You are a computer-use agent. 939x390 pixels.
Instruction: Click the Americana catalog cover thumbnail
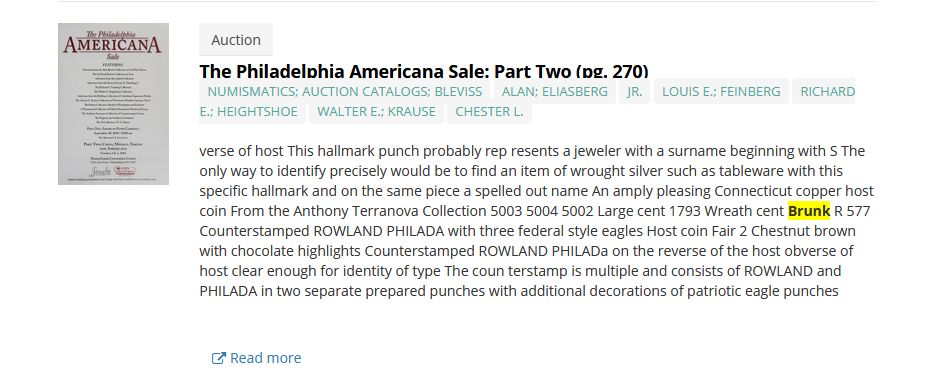tap(113, 104)
